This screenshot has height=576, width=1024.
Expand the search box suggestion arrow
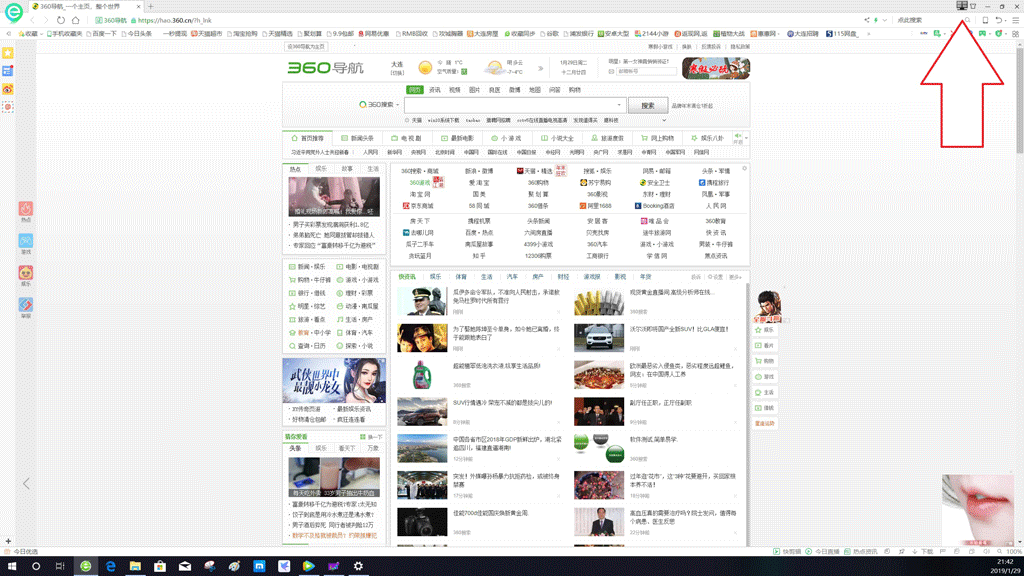click(x=618, y=104)
